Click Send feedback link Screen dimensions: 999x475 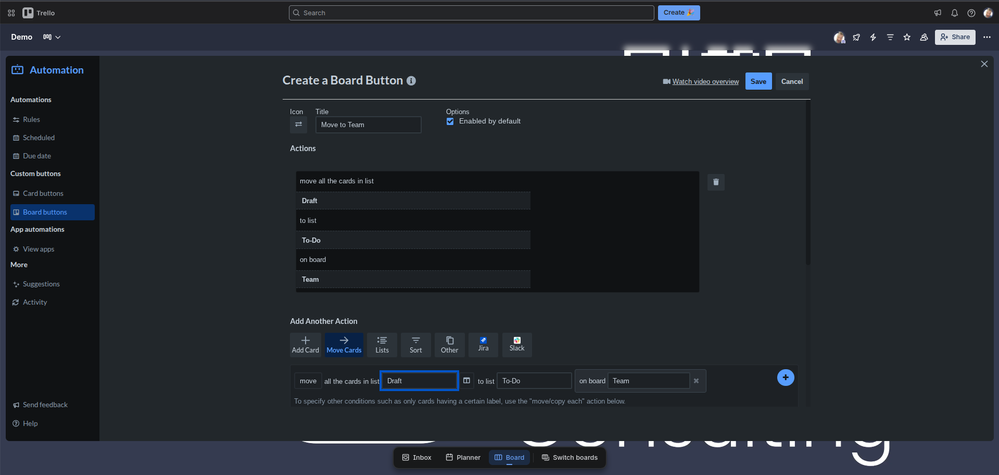(x=45, y=405)
